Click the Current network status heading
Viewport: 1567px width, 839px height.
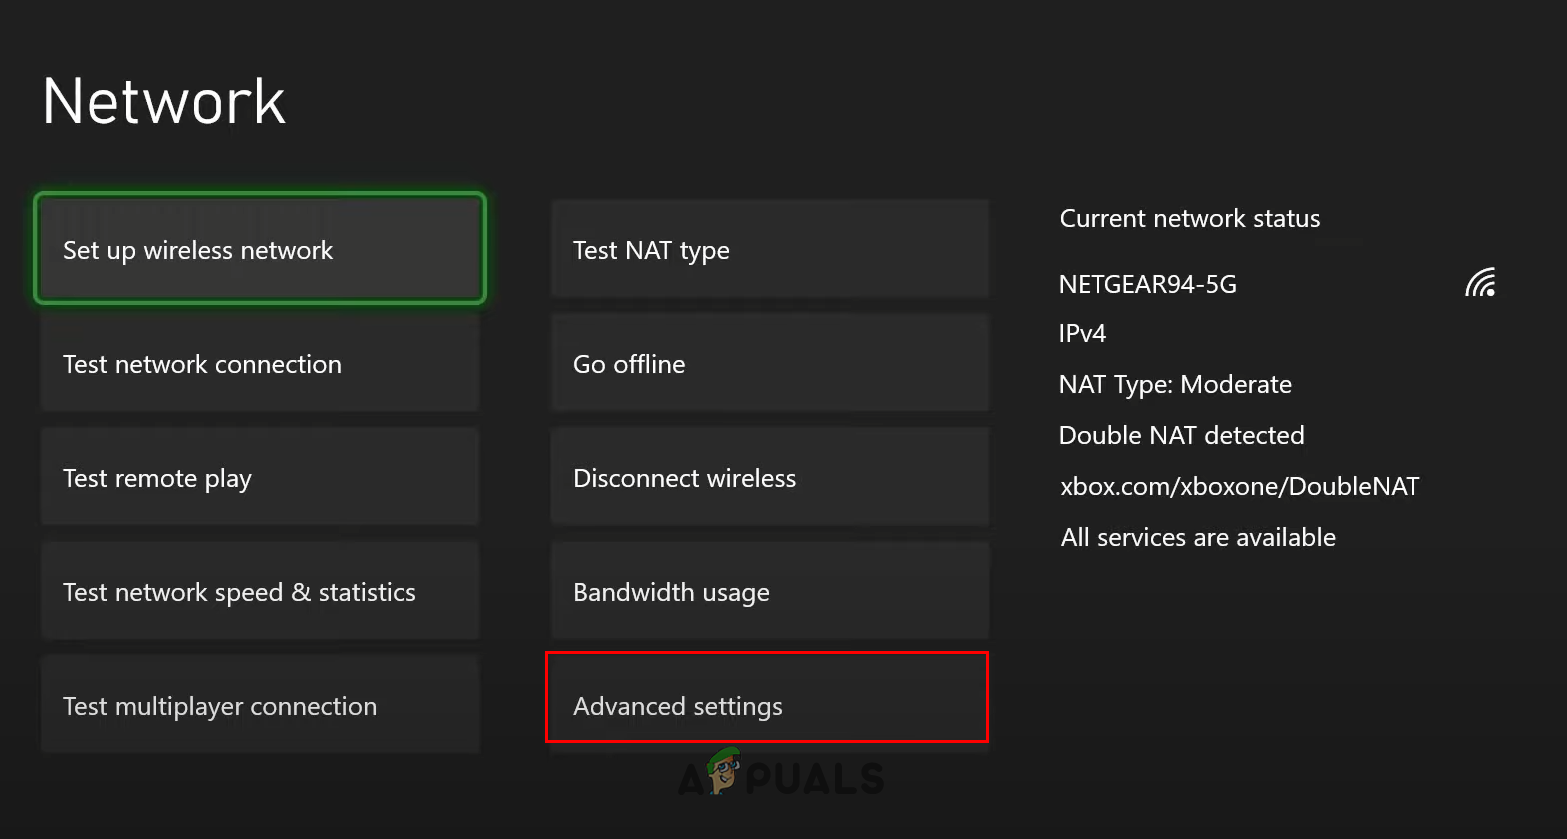click(1189, 218)
